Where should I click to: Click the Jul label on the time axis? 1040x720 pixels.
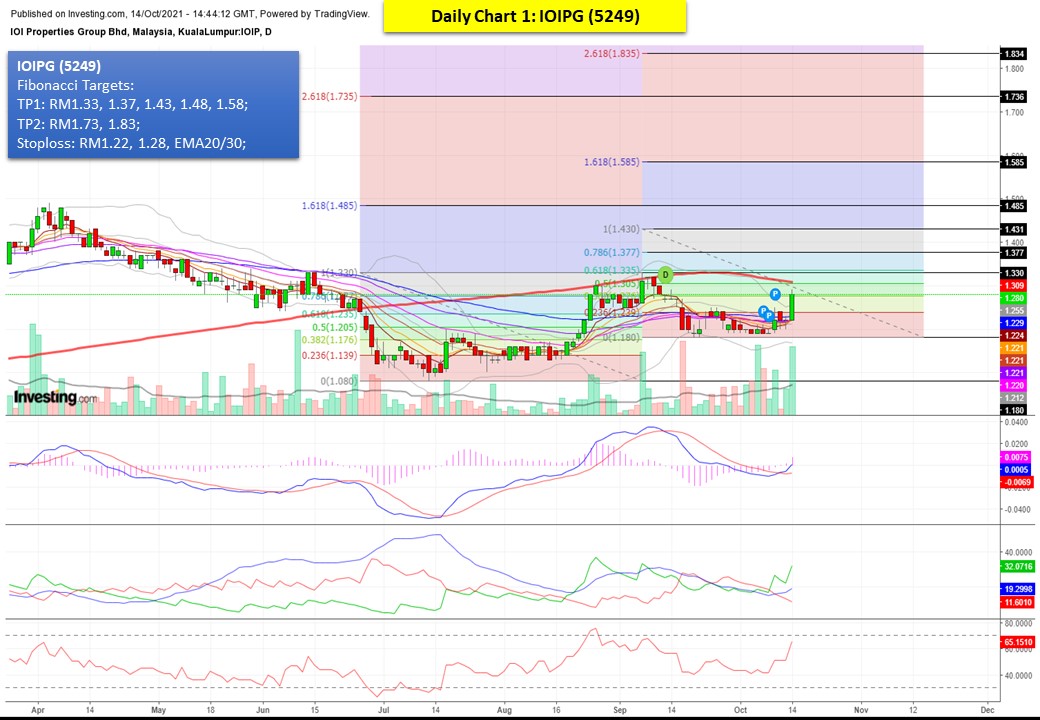coord(383,707)
